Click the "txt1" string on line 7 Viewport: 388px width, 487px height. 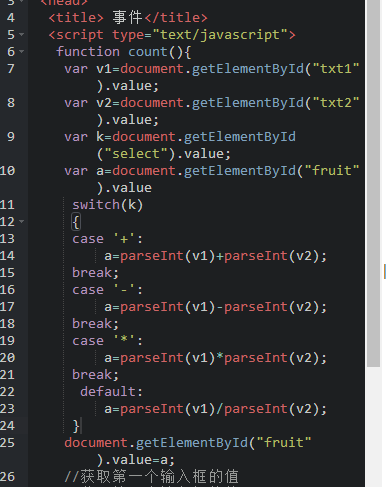(x=336, y=69)
